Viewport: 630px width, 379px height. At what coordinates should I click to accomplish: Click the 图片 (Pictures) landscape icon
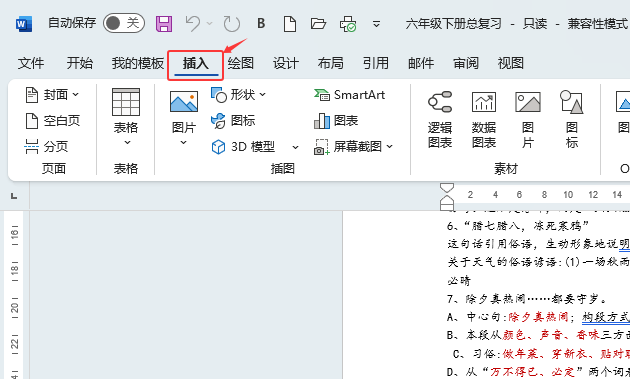click(184, 102)
